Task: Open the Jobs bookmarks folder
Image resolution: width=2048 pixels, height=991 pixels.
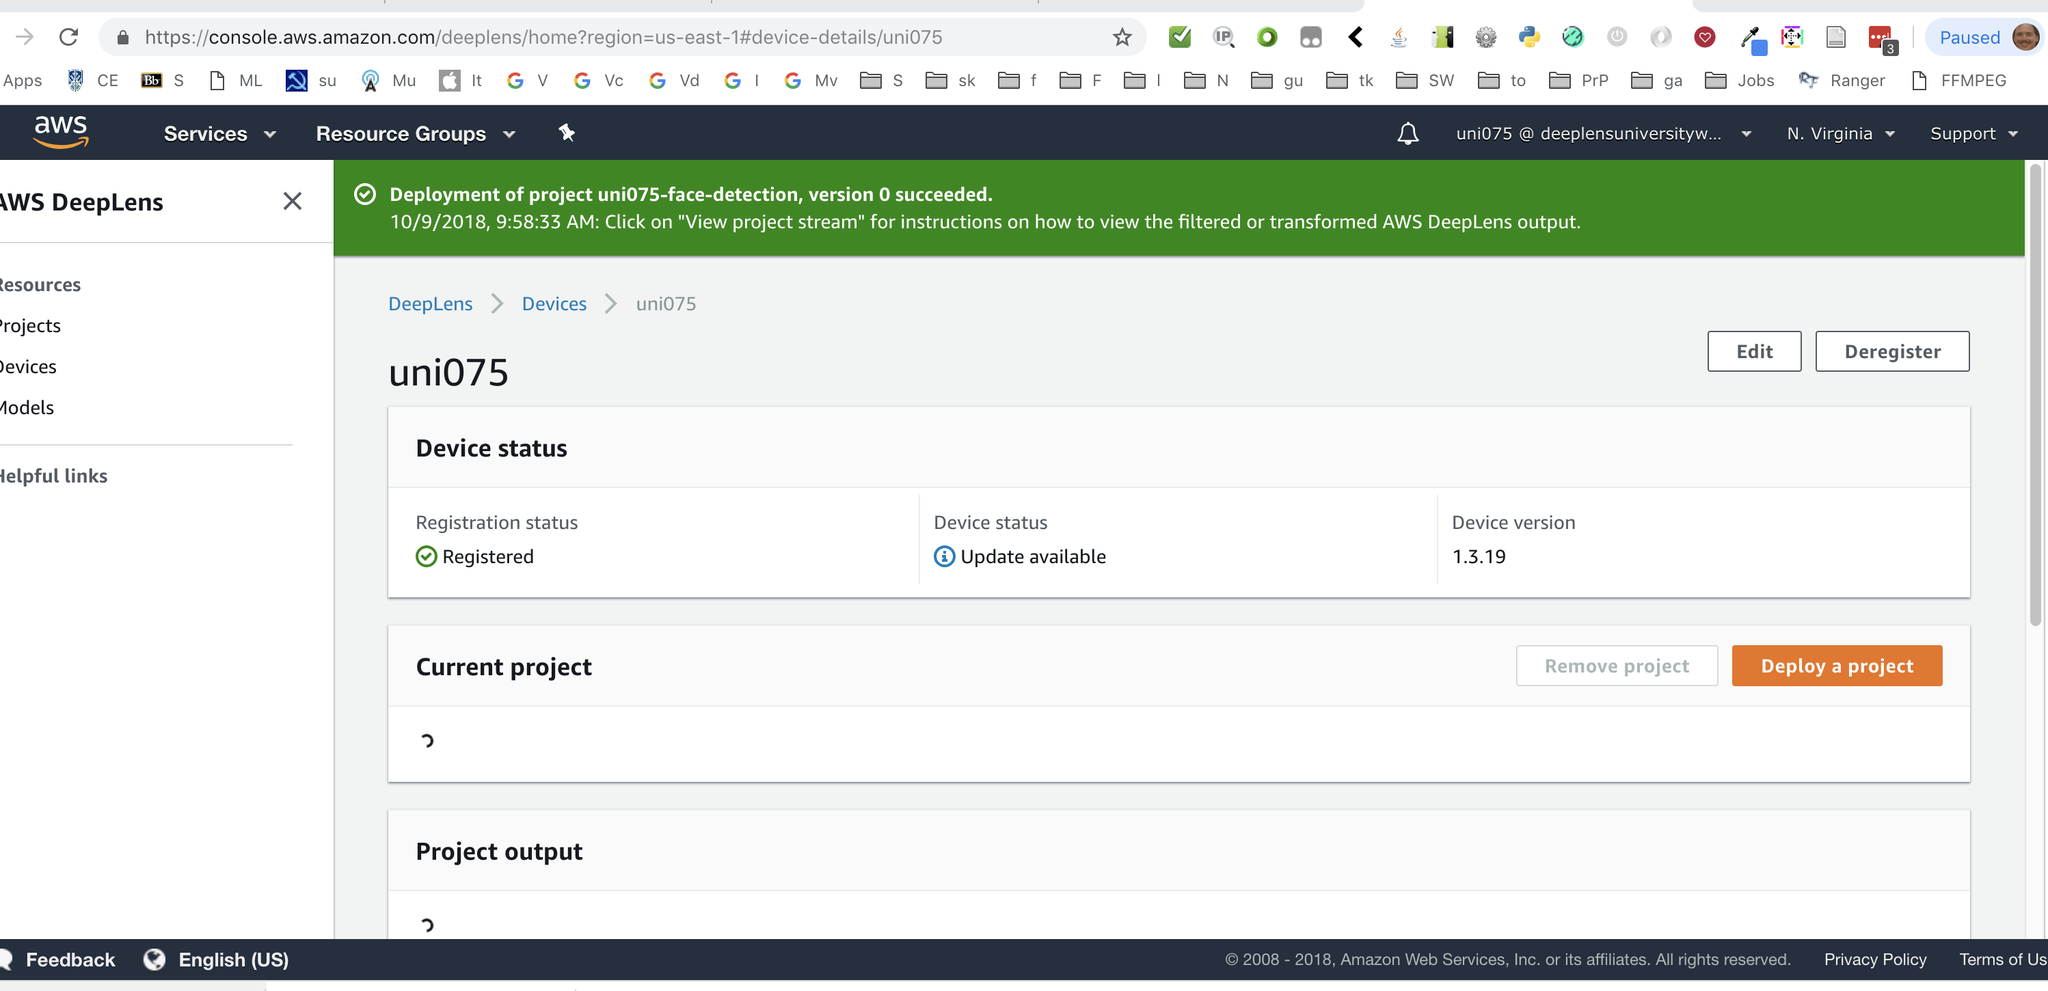Action: click(1739, 80)
